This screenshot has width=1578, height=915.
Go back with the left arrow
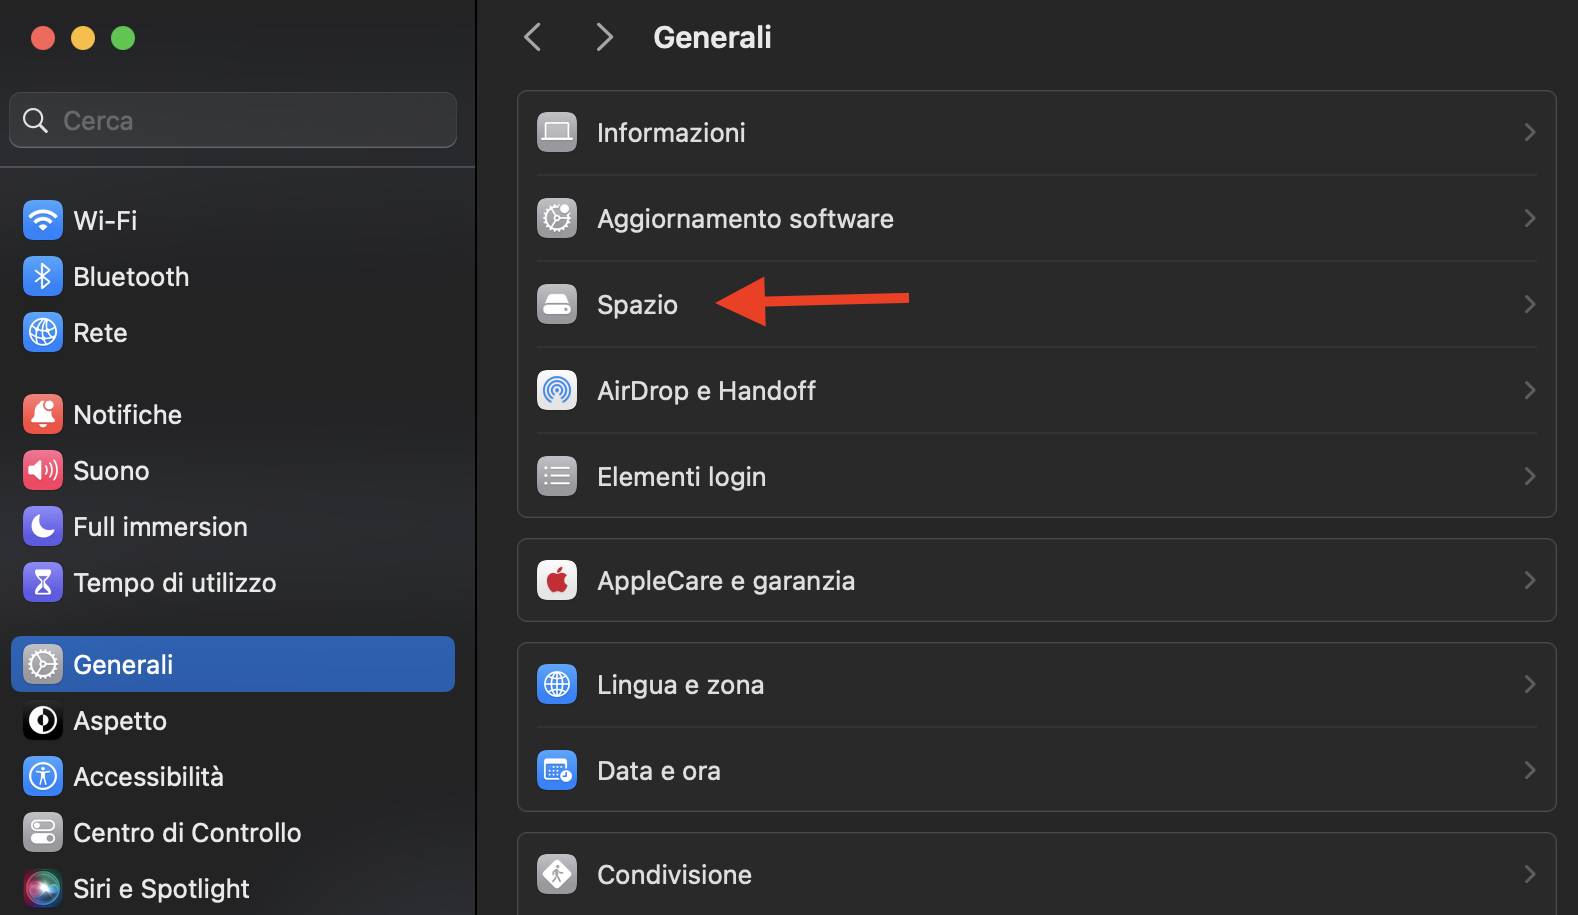(533, 38)
